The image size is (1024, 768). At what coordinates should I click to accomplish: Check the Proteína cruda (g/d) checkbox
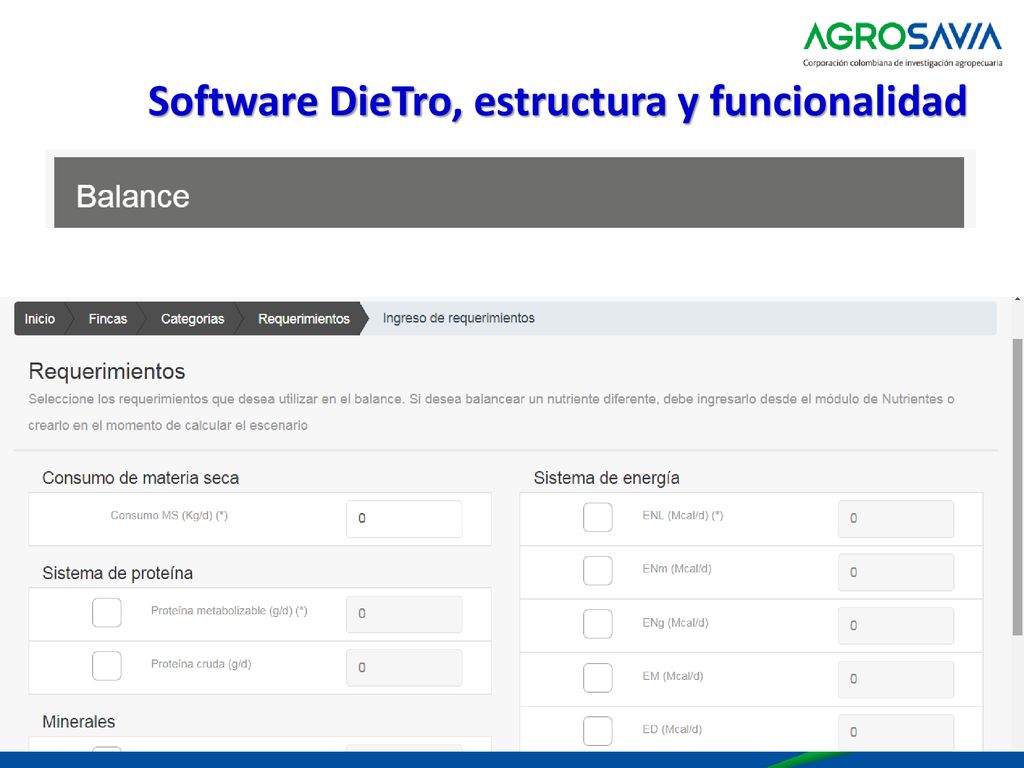point(106,665)
